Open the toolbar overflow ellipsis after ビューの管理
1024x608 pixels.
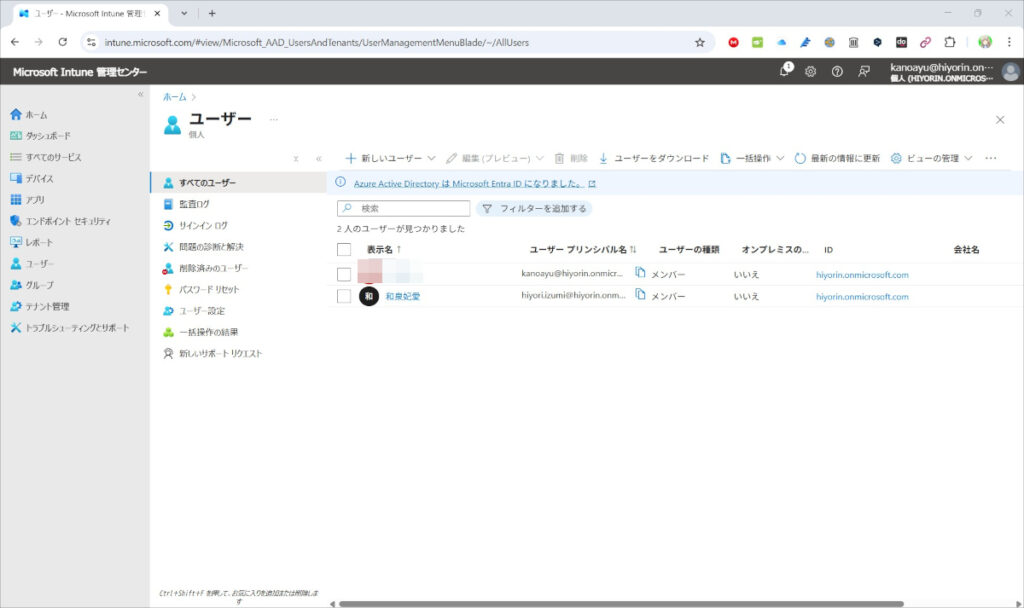coord(991,158)
